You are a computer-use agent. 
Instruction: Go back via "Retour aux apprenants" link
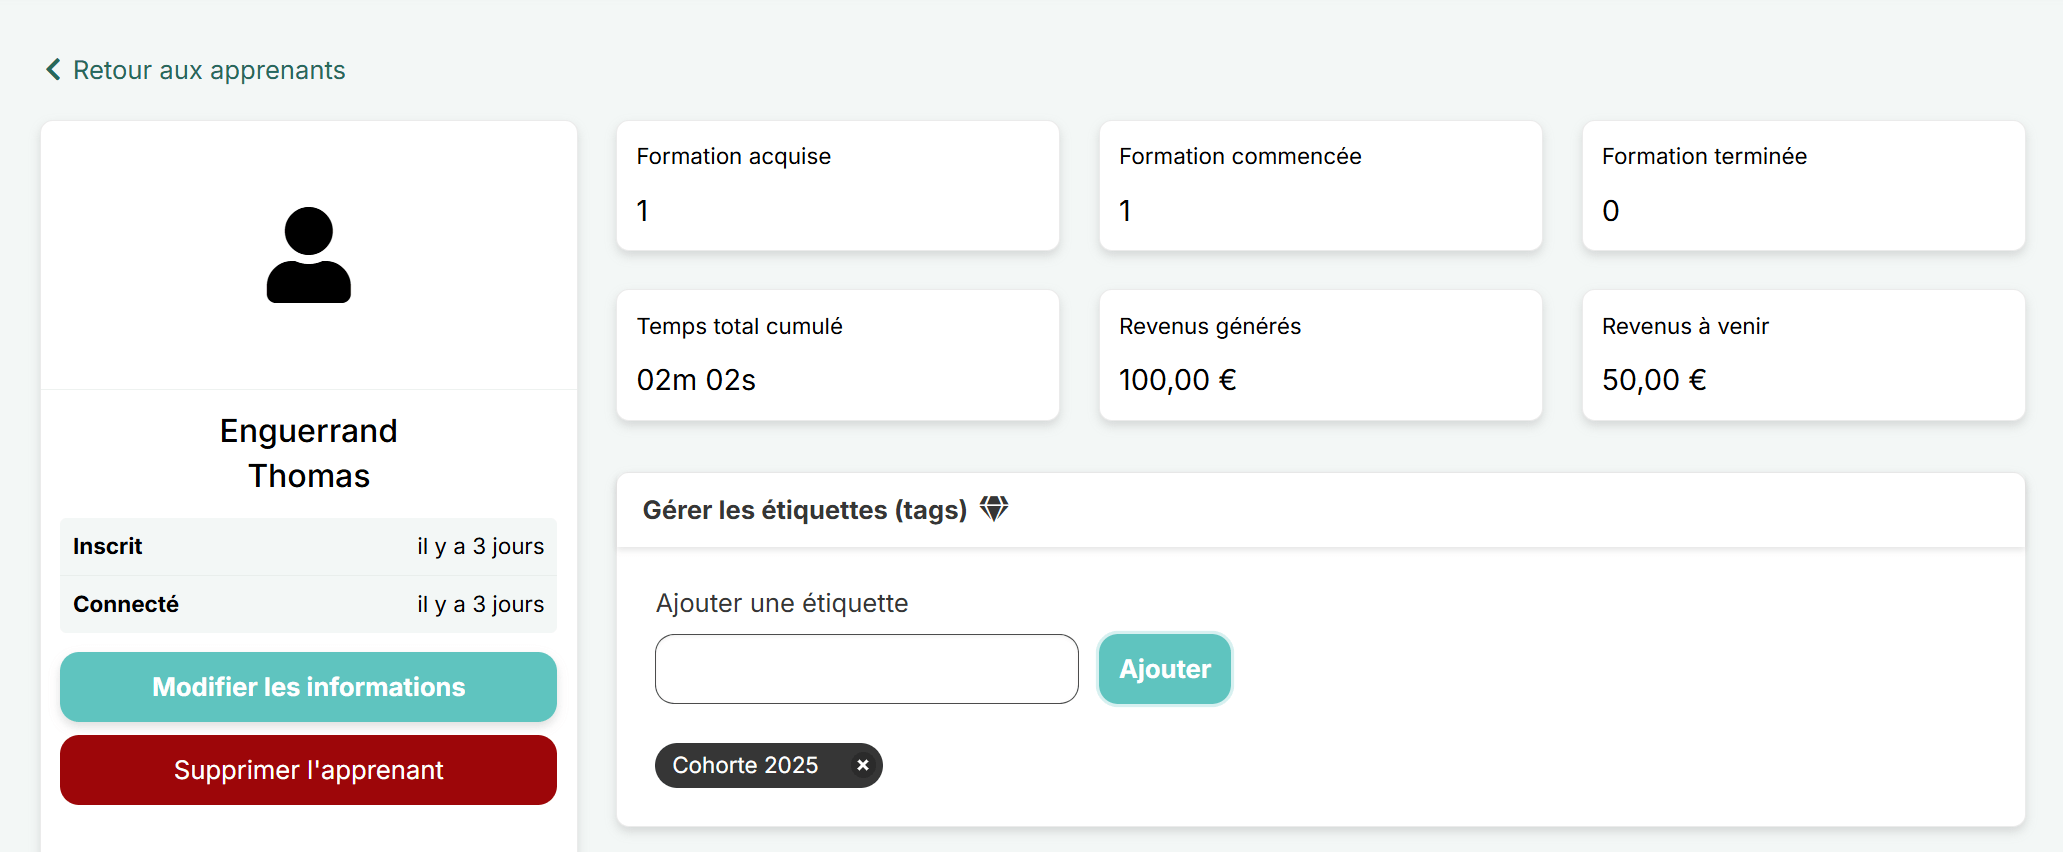[209, 70]
